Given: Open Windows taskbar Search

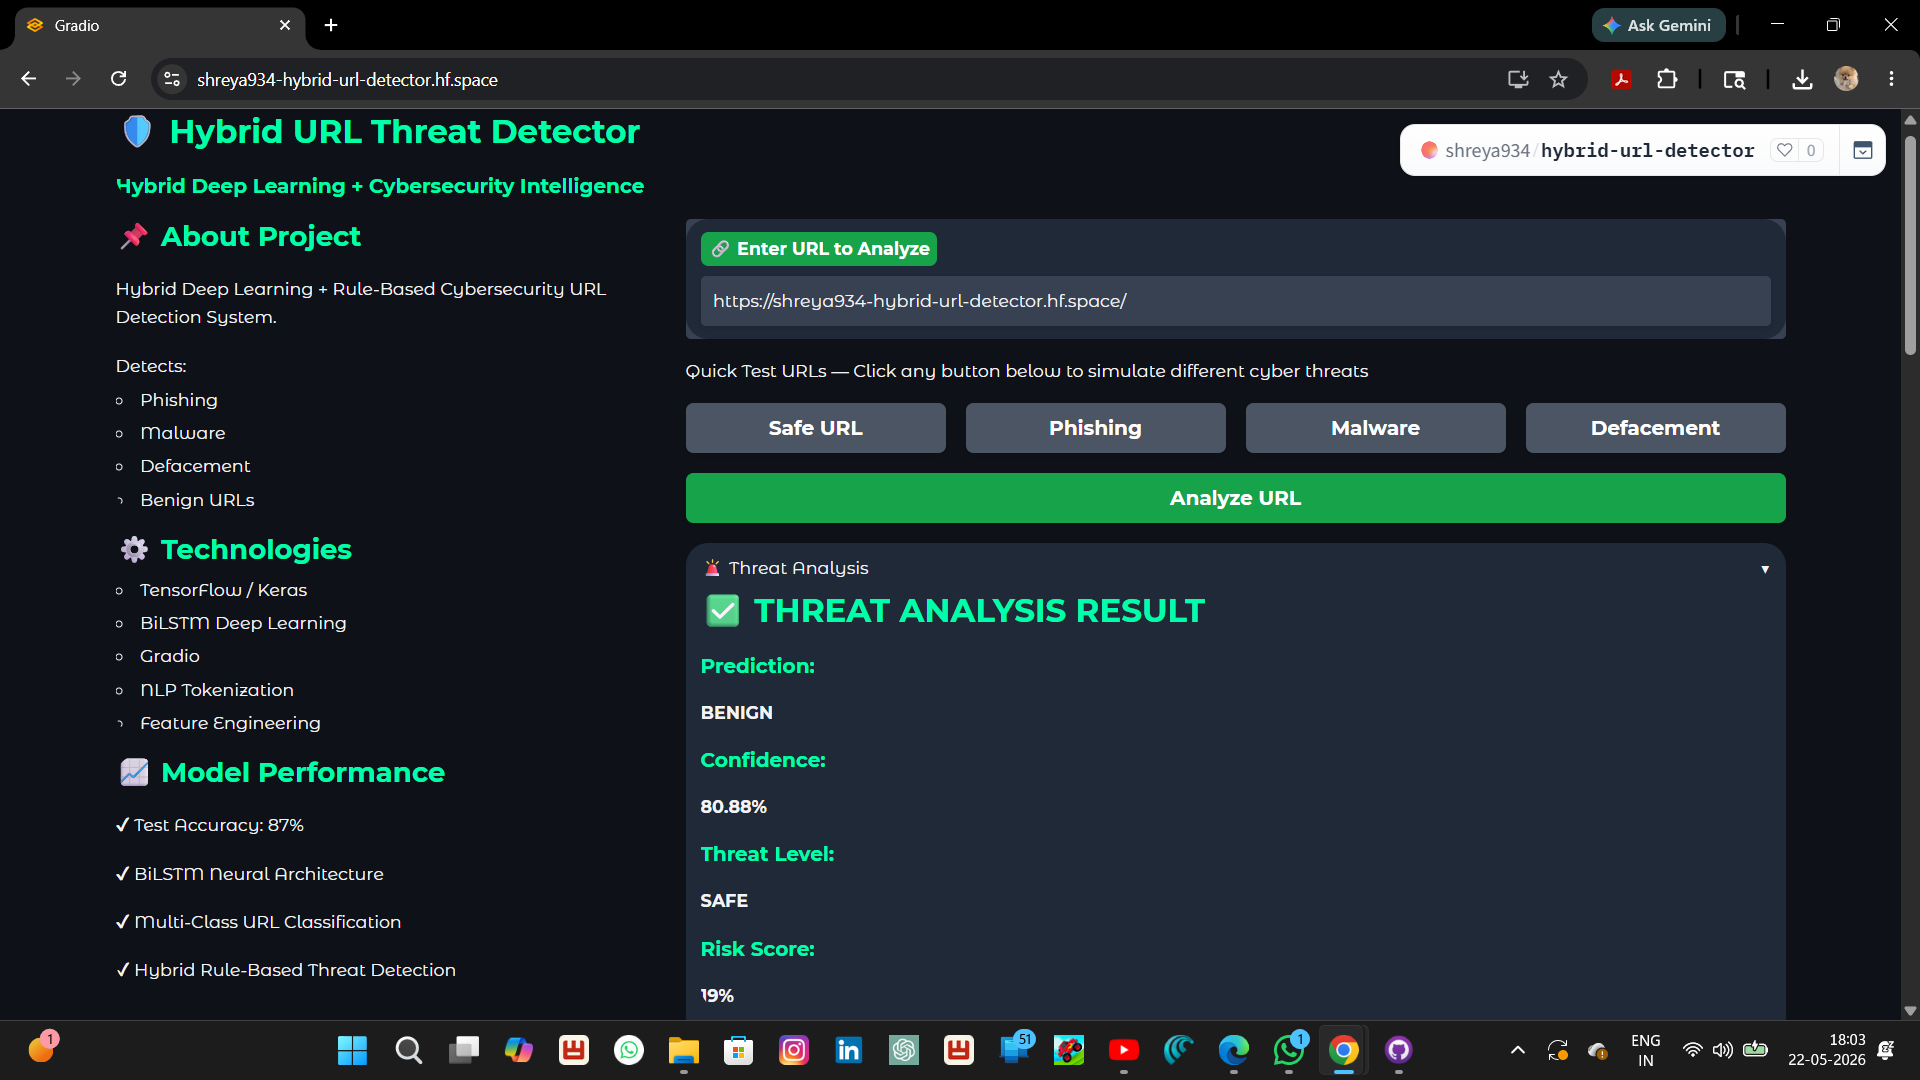Looking at the screenshot, I should coord(408,1050).
